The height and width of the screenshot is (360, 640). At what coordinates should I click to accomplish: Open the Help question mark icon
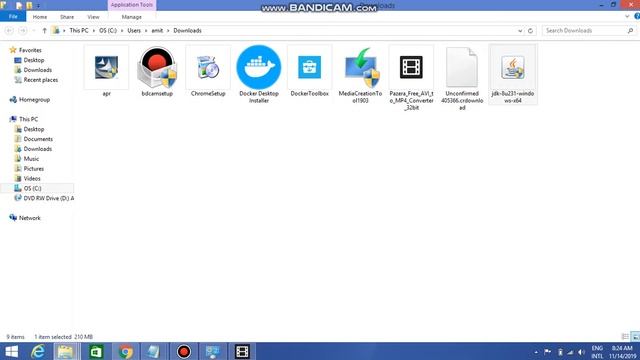point(637,16)
